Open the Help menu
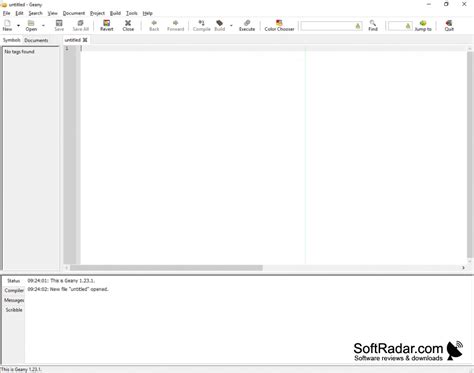The width and height of the screenshot is (474, 373). (x=148, y=13)
